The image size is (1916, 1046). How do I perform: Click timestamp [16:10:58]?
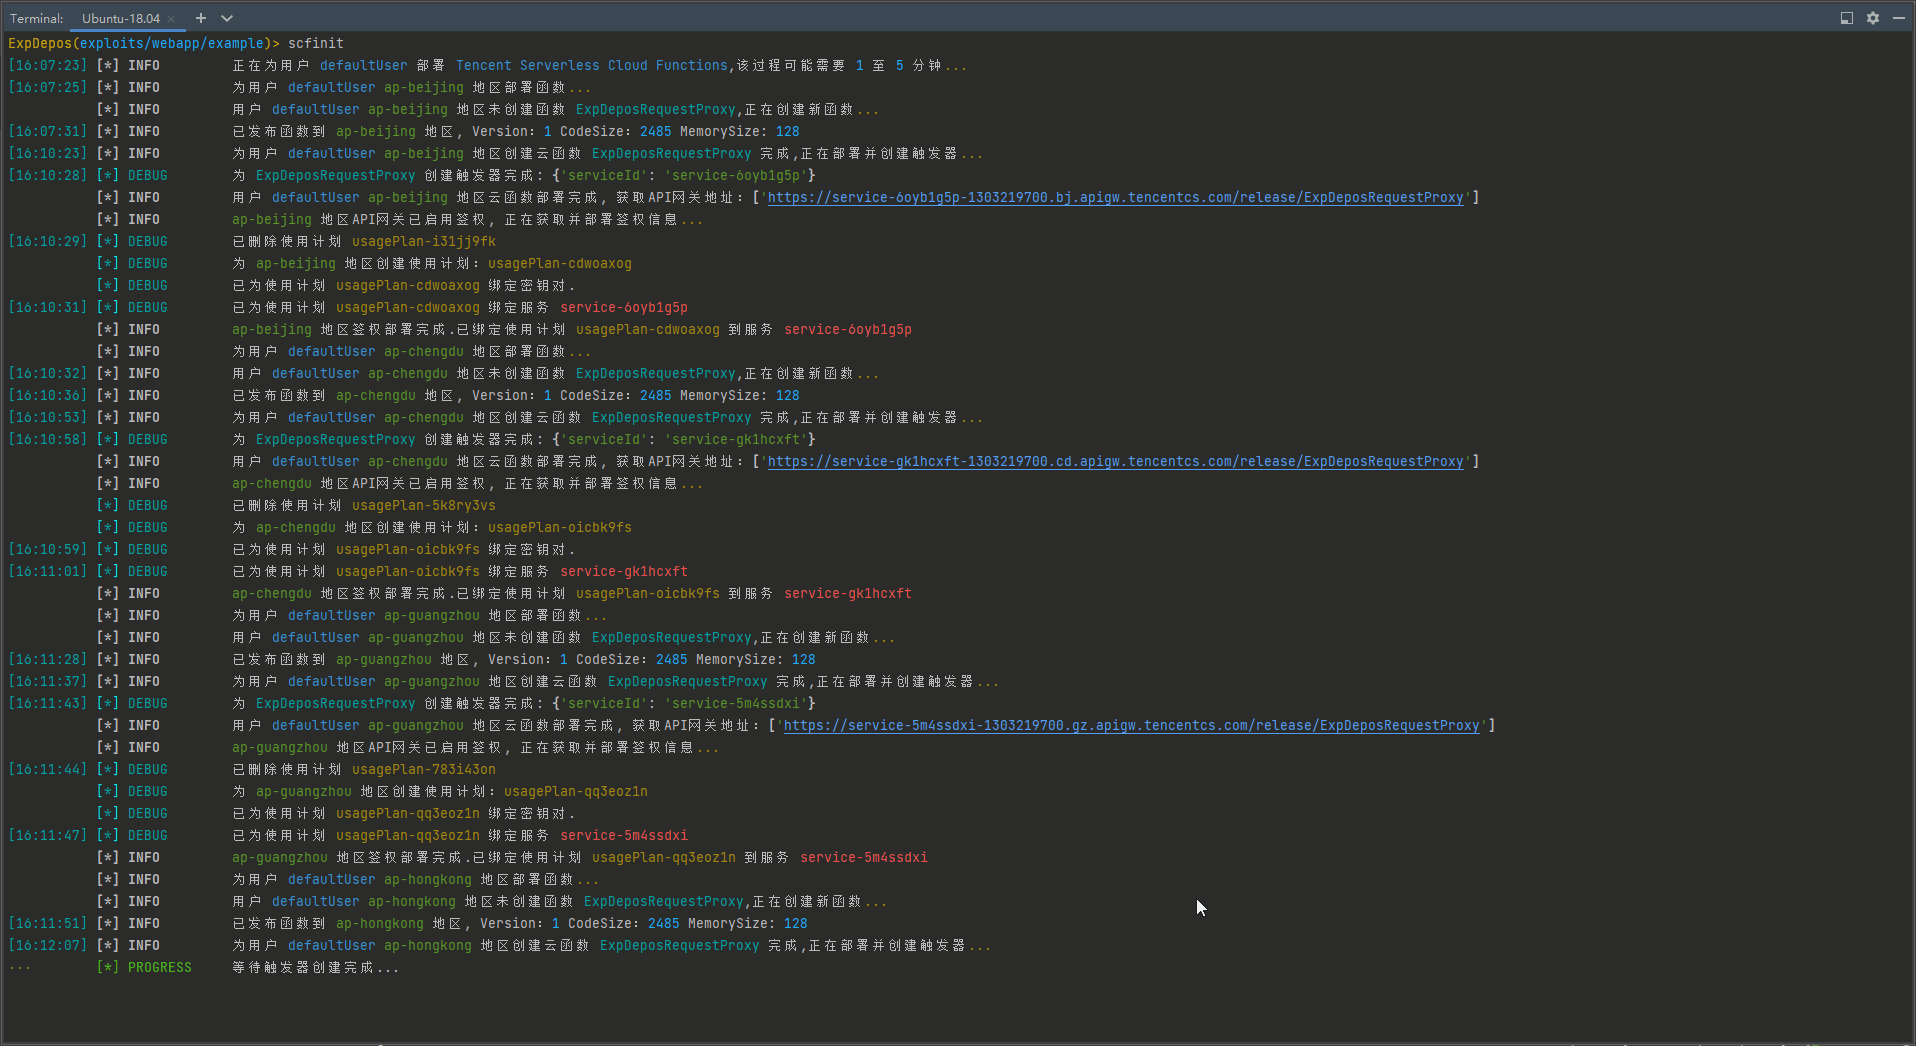pyautogui.click(x=48, y=440)
